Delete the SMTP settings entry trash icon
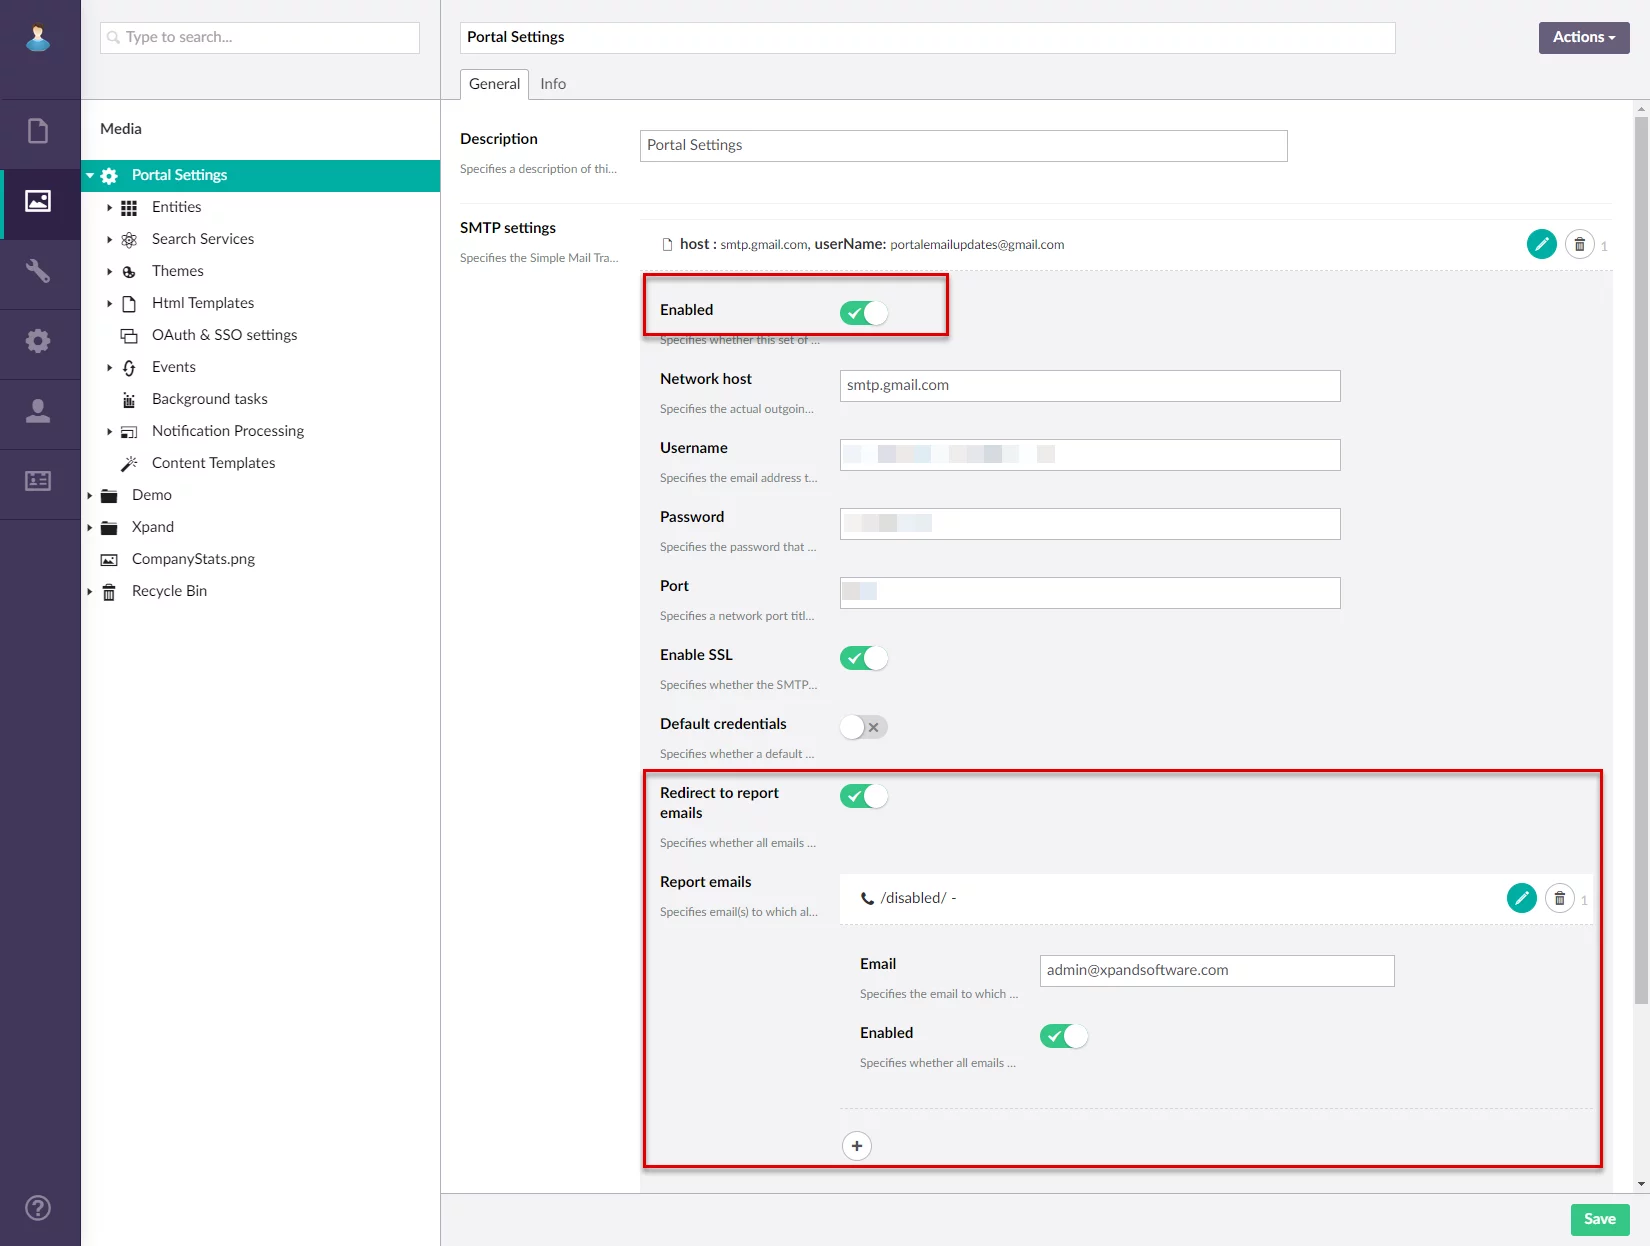Image resolution: width=1650 pixels, height=1246 pixels. 1579,244
